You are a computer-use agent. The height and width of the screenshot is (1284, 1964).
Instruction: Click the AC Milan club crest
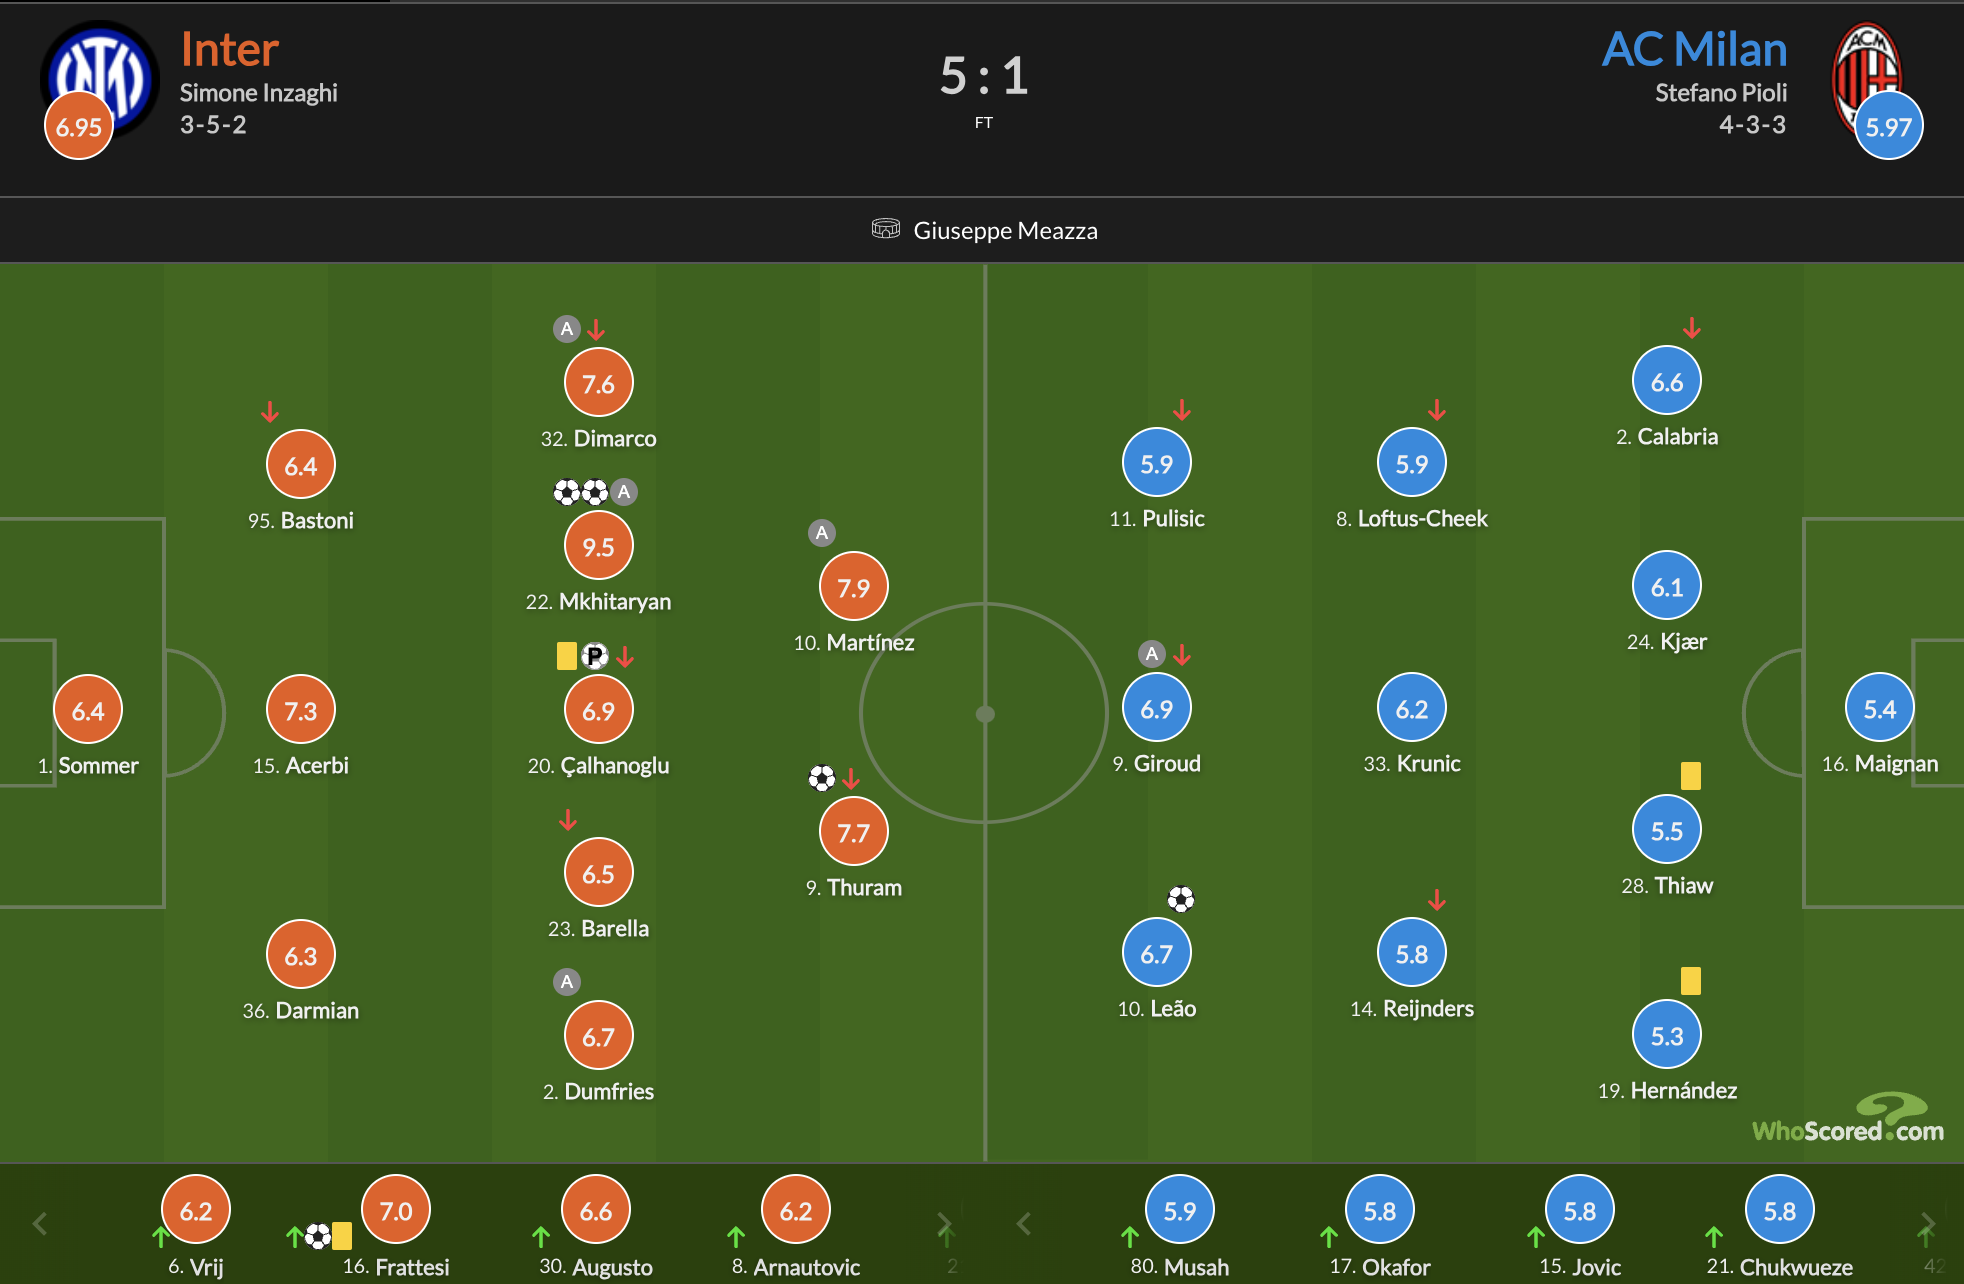(x=1867, y=78)
